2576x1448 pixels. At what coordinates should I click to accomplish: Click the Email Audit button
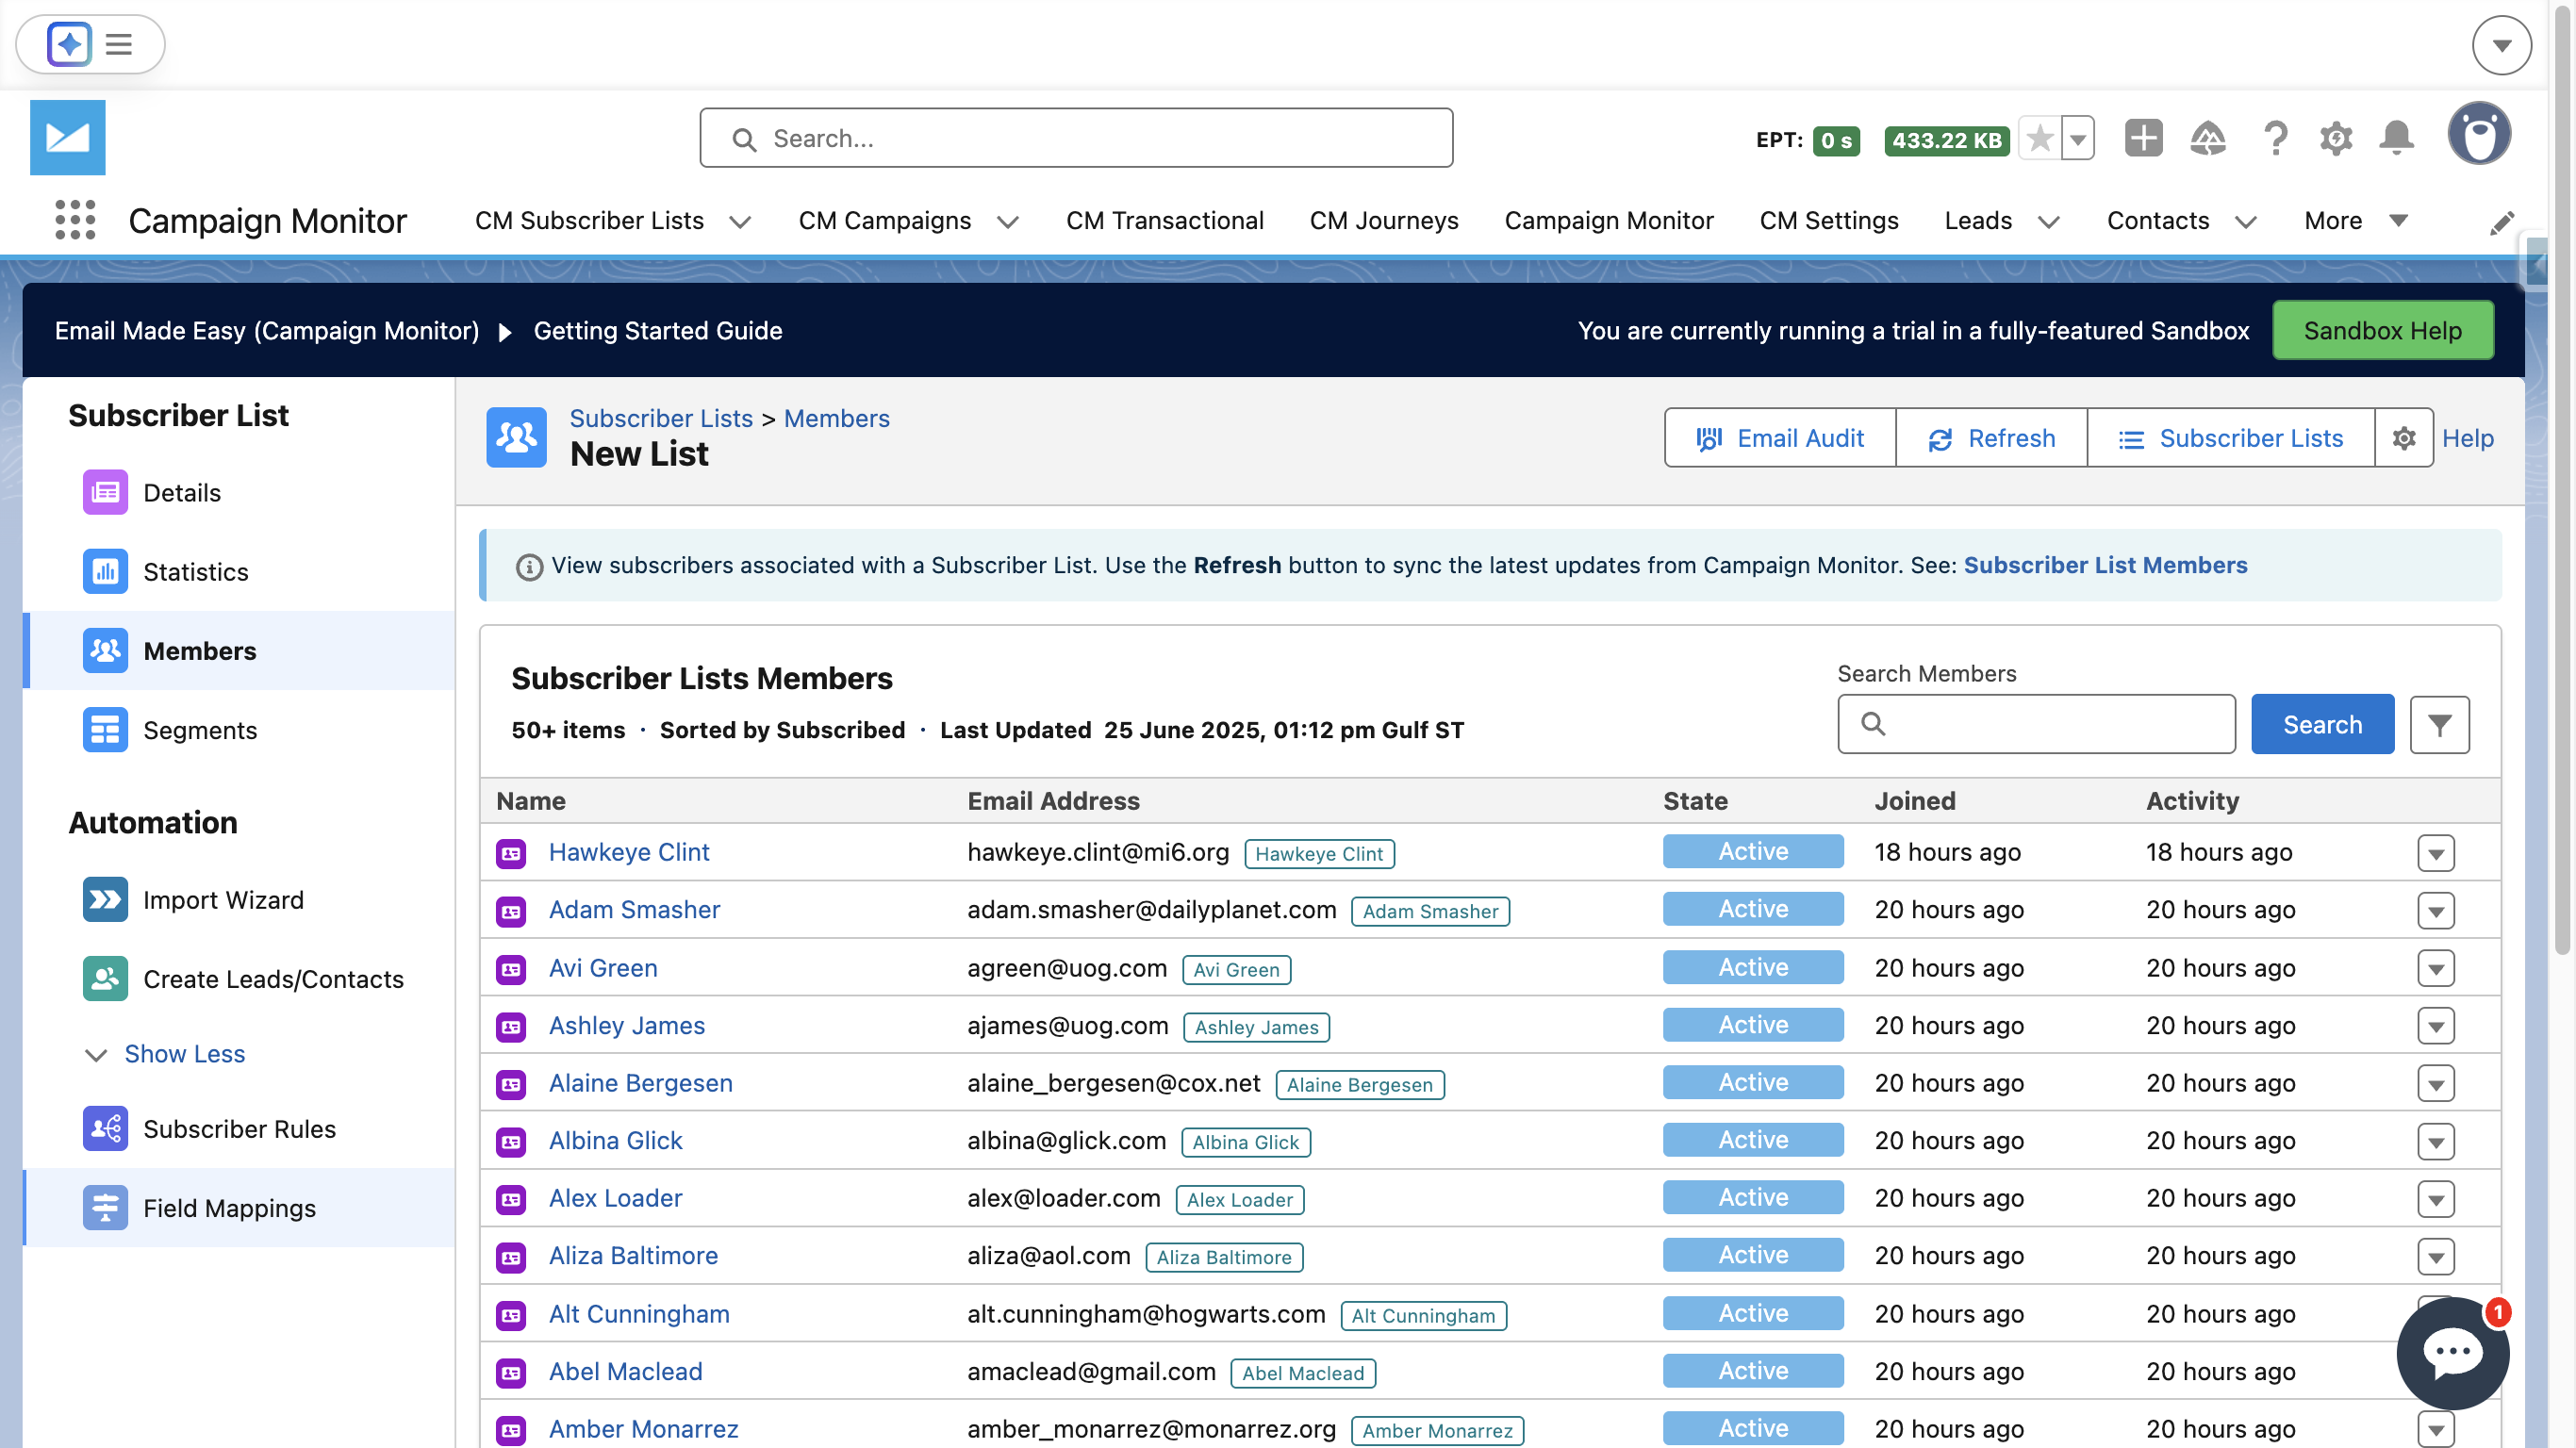pyautogui.click(x=1780, y=438)
